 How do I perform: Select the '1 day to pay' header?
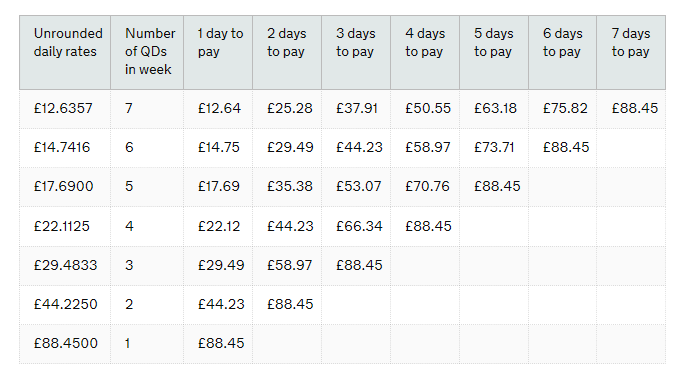[218, 52]
